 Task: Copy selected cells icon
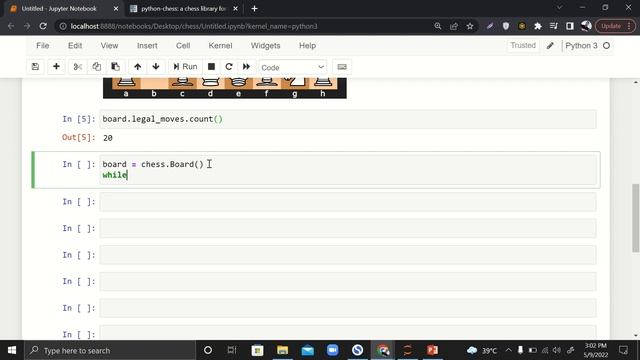(x=96, y=67)
